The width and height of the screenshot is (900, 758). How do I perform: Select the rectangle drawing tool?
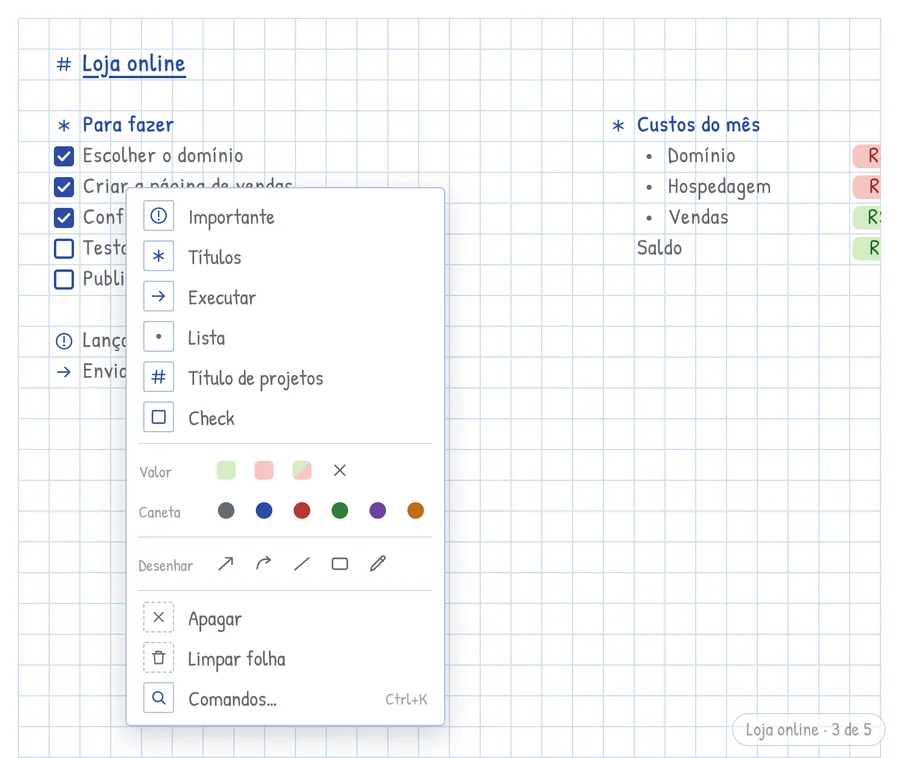click(x=340, y=564)
